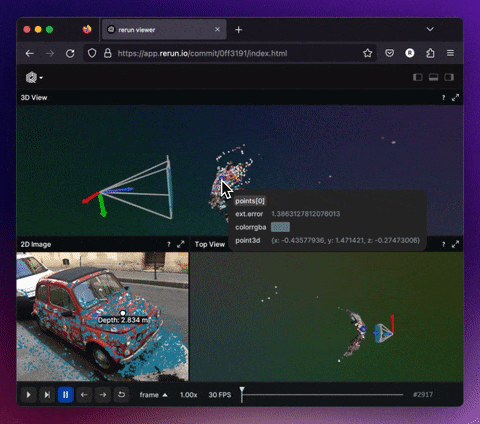480x424 pixels.
Task: Open the Rerun logo menu
Action: tap(34, 78)
